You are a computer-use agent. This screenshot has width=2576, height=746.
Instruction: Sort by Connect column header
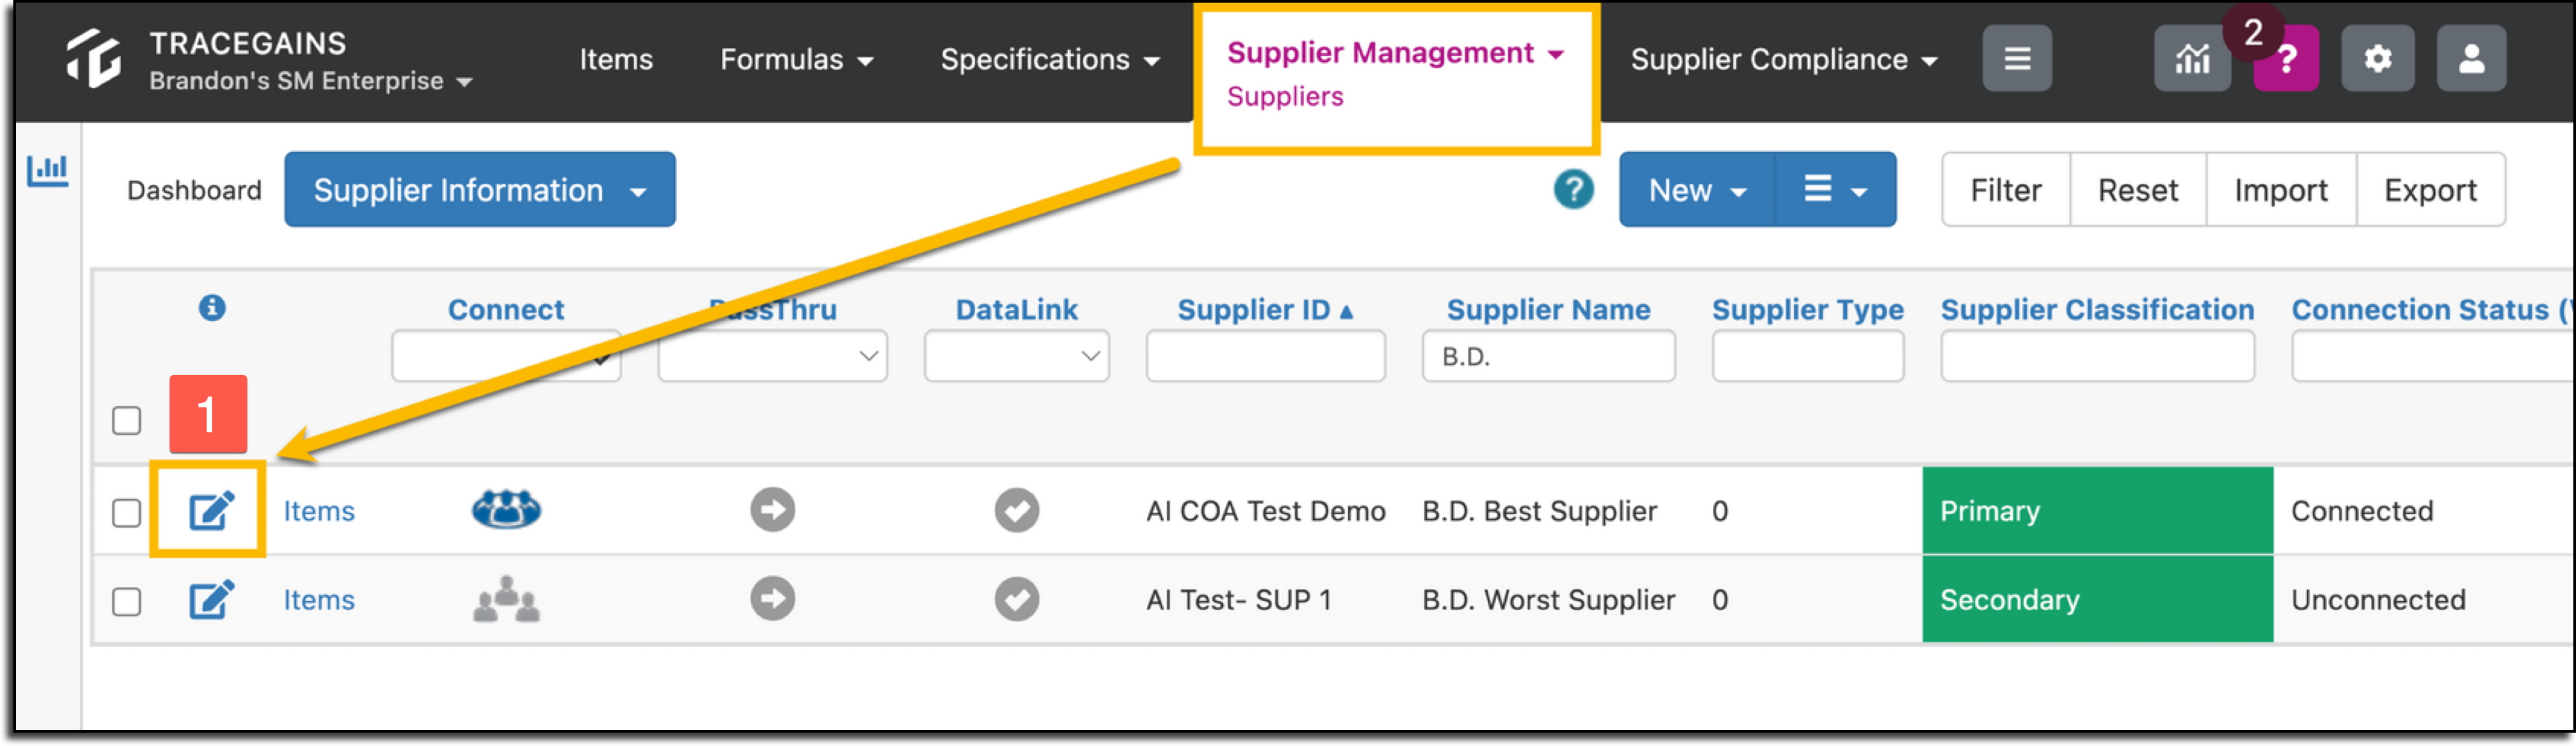[506, 310]
